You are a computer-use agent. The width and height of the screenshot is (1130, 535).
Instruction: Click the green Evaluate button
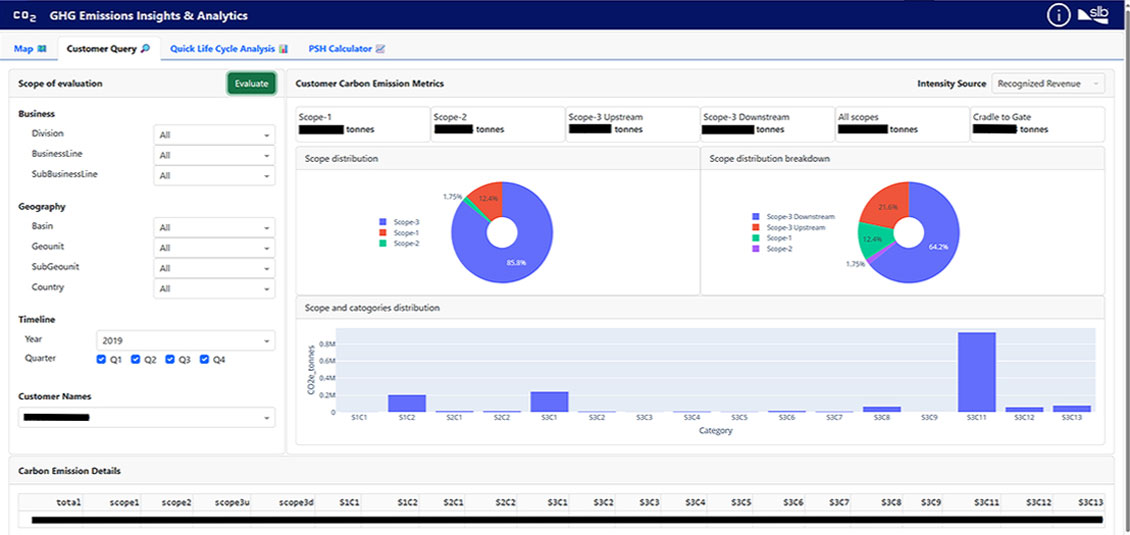tap(252, 84)
